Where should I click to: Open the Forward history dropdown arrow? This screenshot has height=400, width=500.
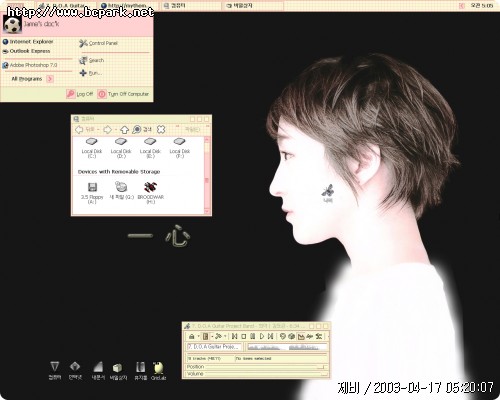(116, 130)
